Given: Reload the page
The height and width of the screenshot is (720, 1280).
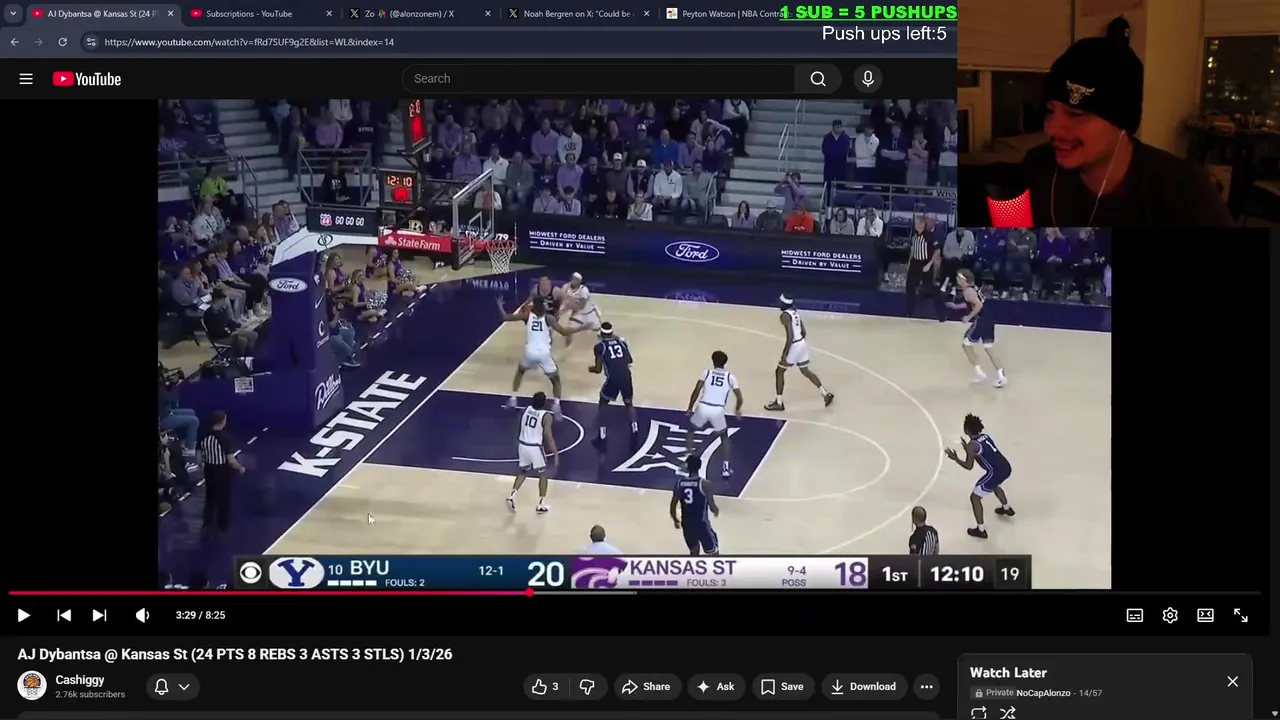Looking at the screenshot, I should 62,42.
